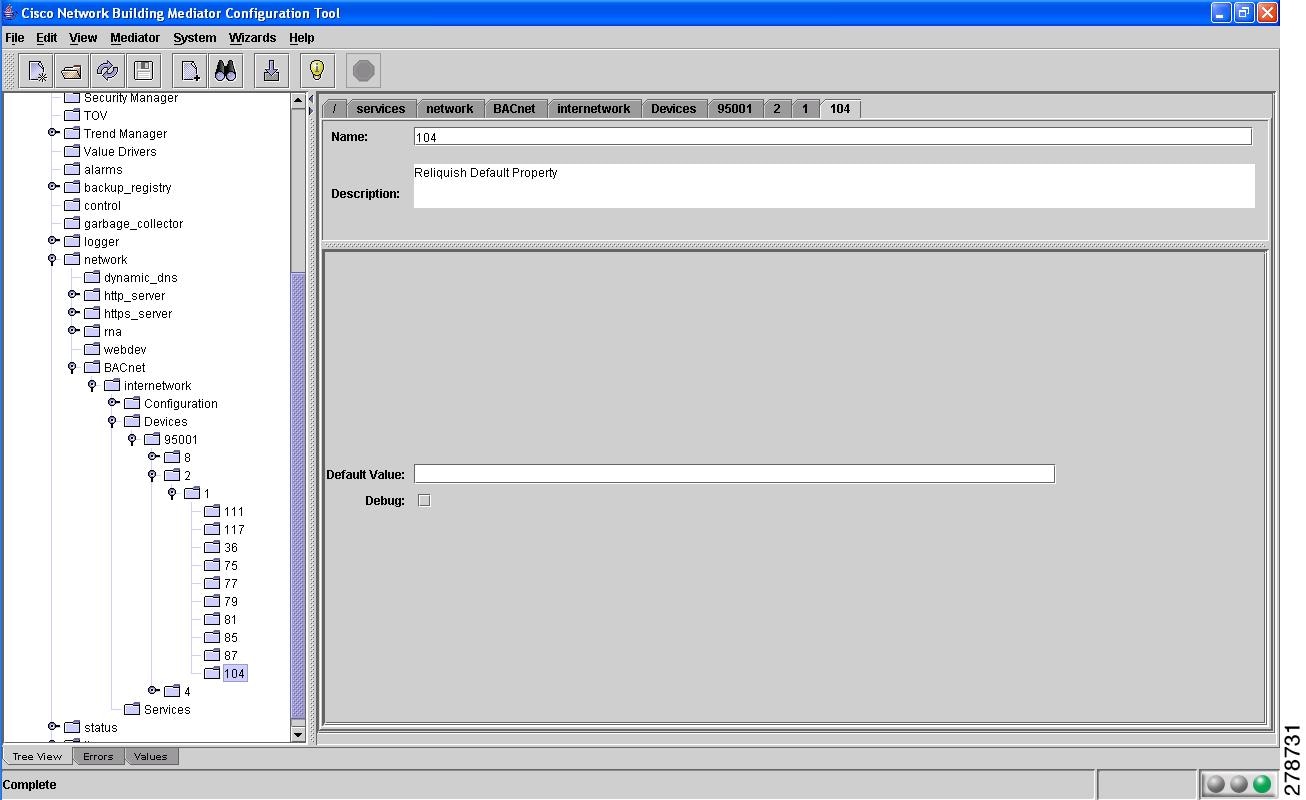Click the binoculars Find icon
1306x800 pixels.
tap(225, 70)
